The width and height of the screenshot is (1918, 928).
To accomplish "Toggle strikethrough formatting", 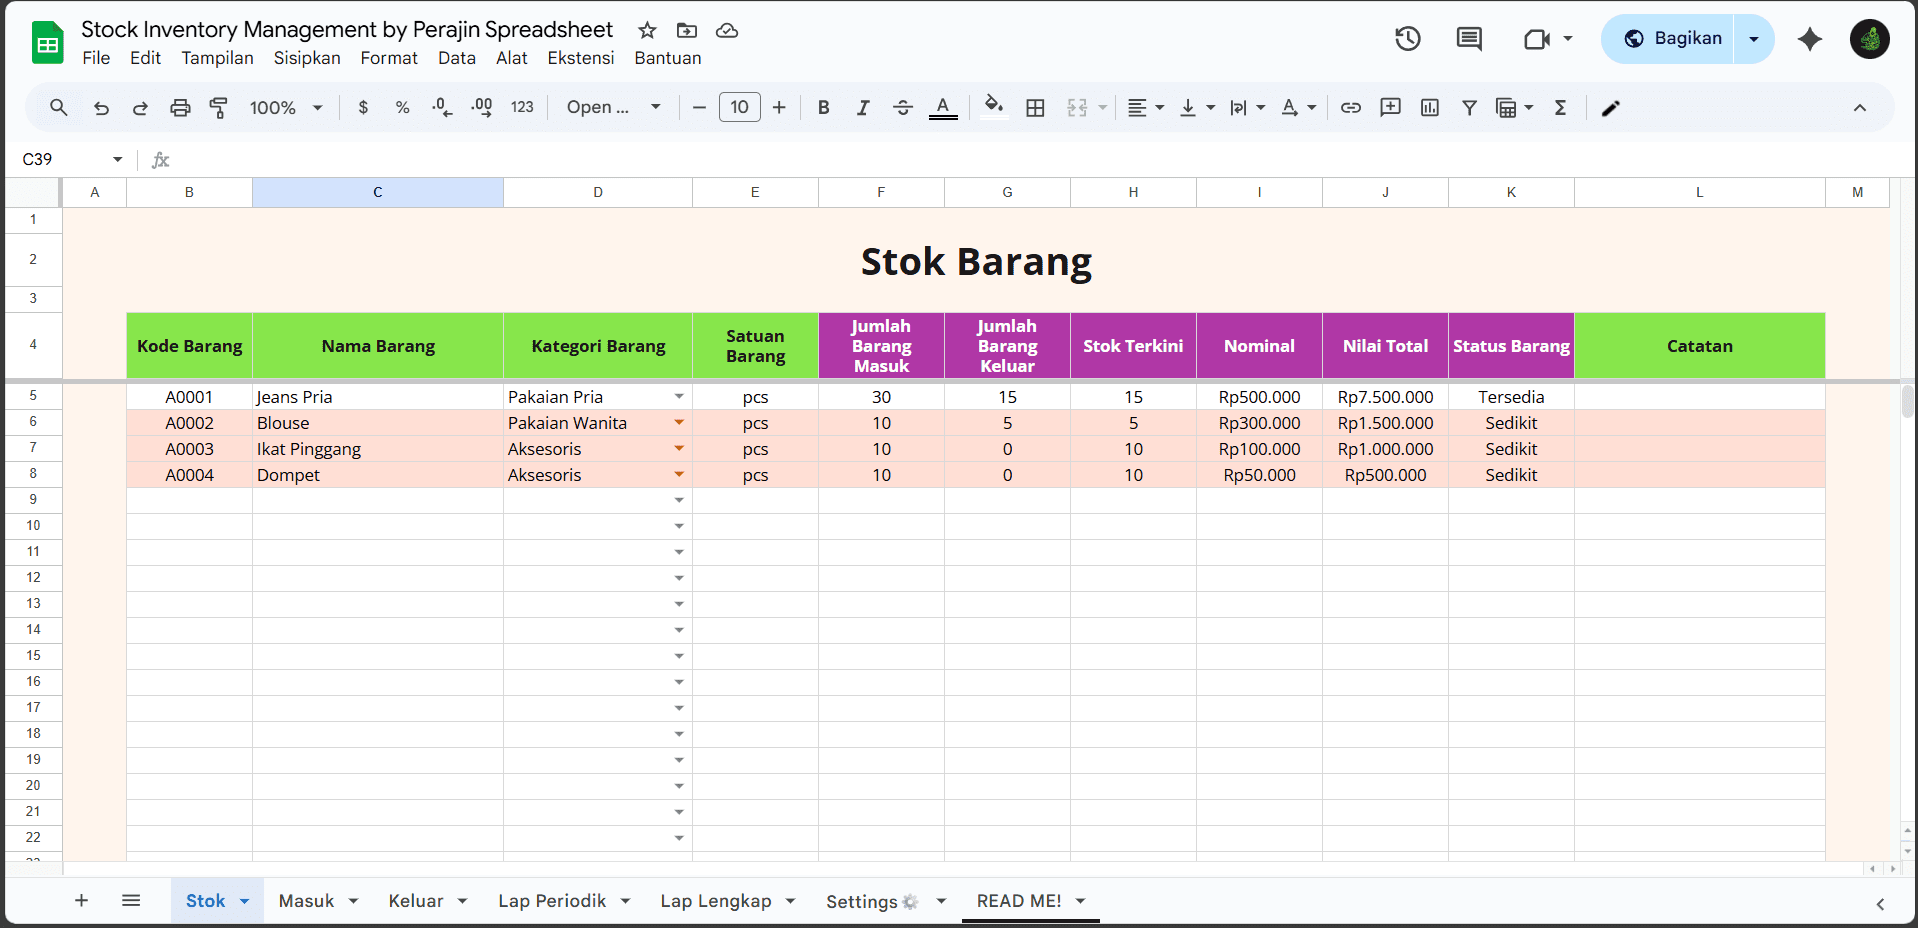I will point(902,107).
